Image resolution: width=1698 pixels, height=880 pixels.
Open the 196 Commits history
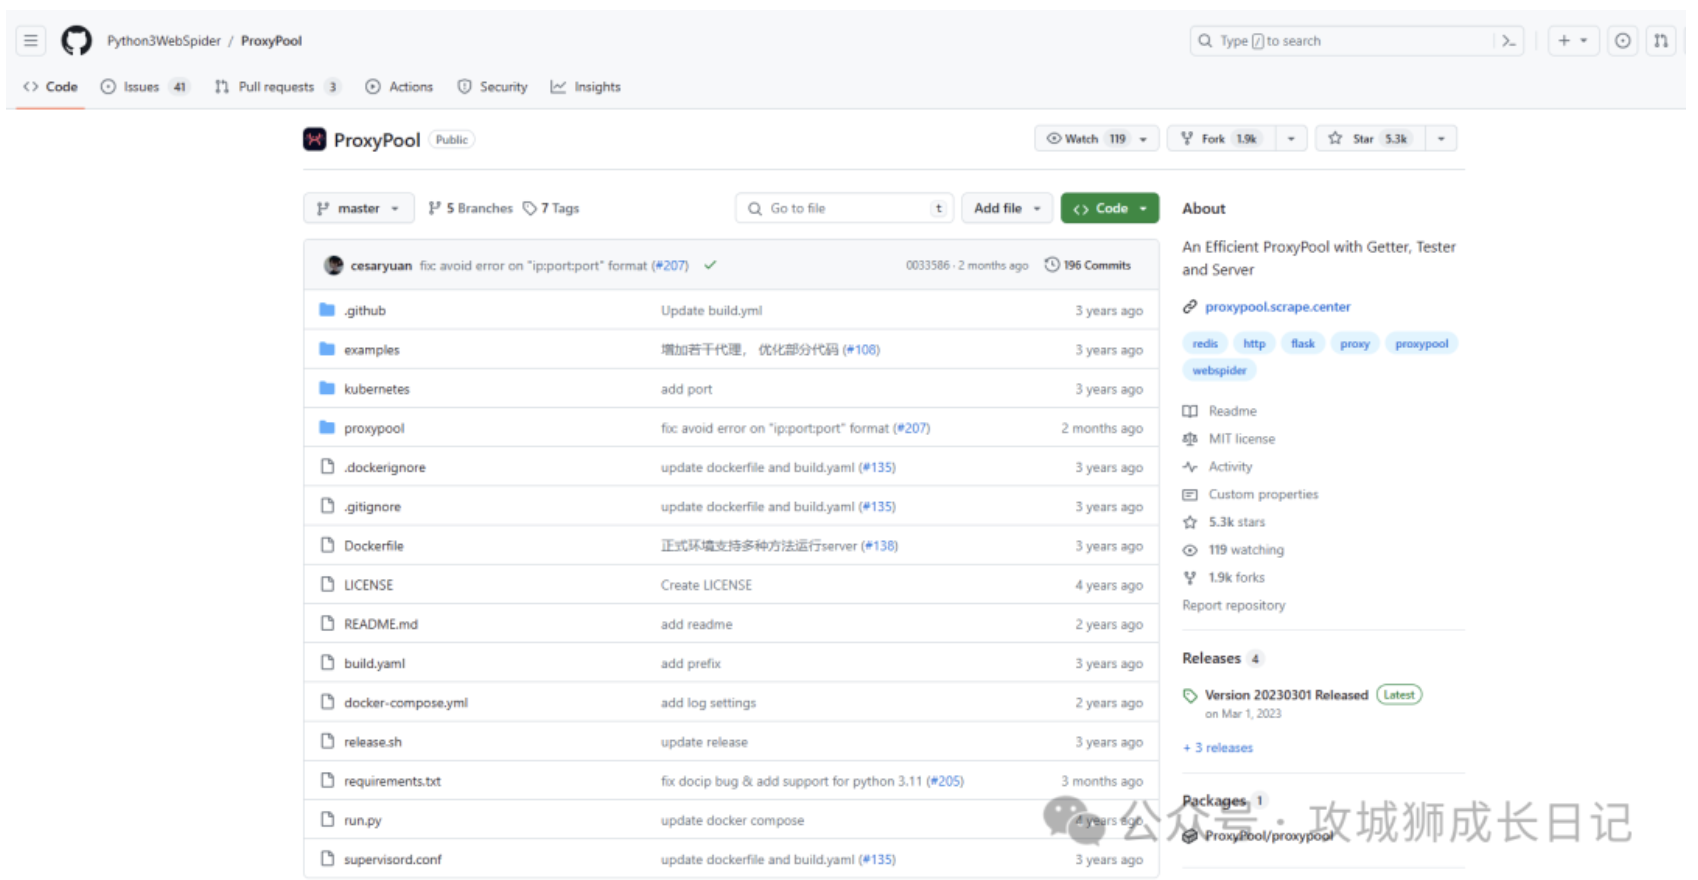[1088, 265]
